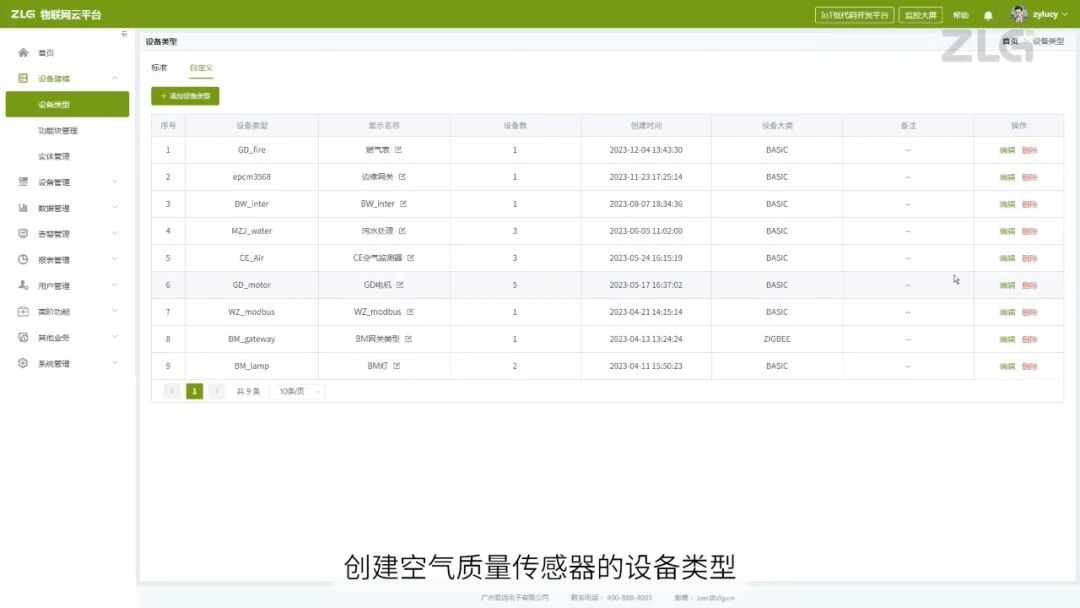
Task: Edit the display name of GD_fire
Action: (398, 149)
